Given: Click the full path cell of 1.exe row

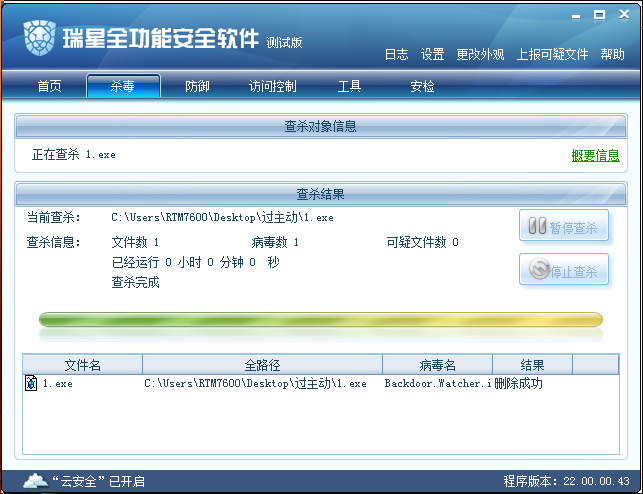Looking at the screenshot, I should pos(255,383).
